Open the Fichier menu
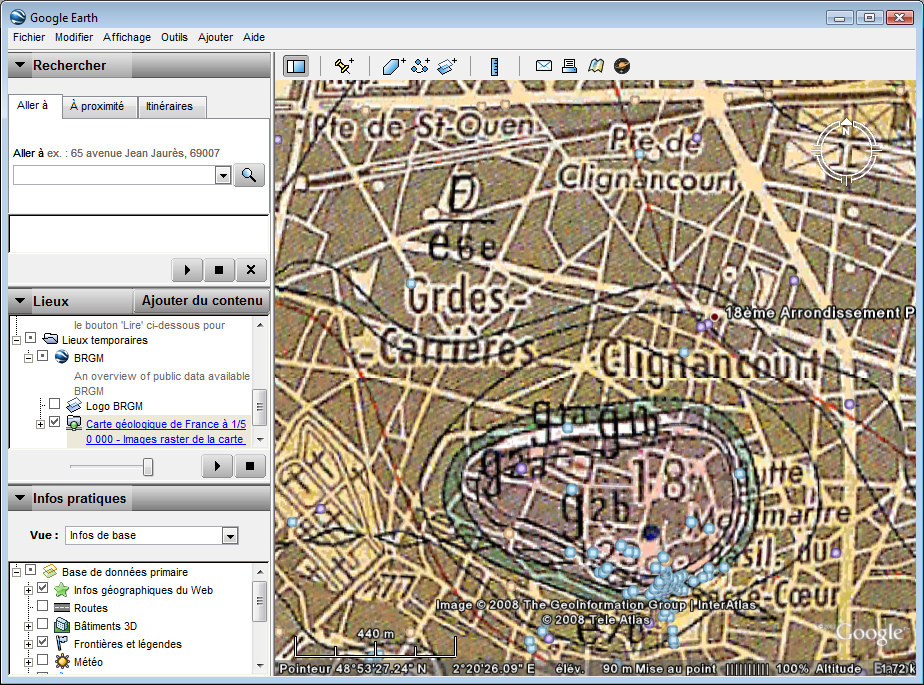 (x=29, y=37)
